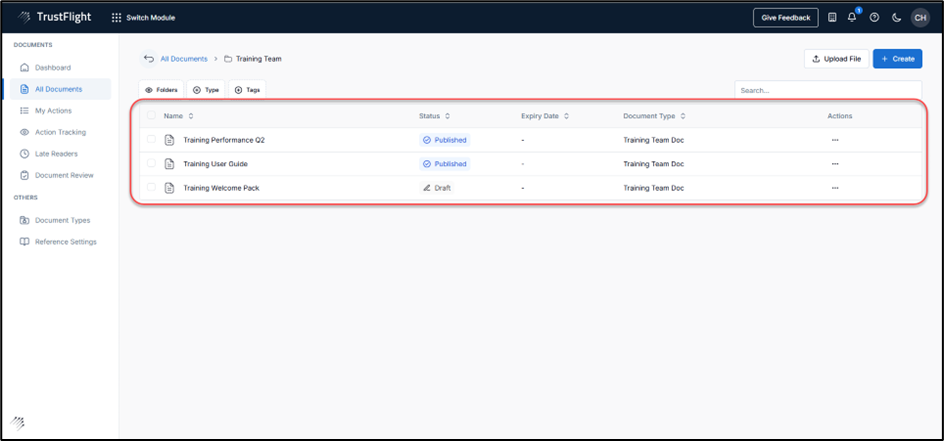This screenshot has width=944, height=441.
Task: Click the TrustFlight logo
Action: (56, 17)
